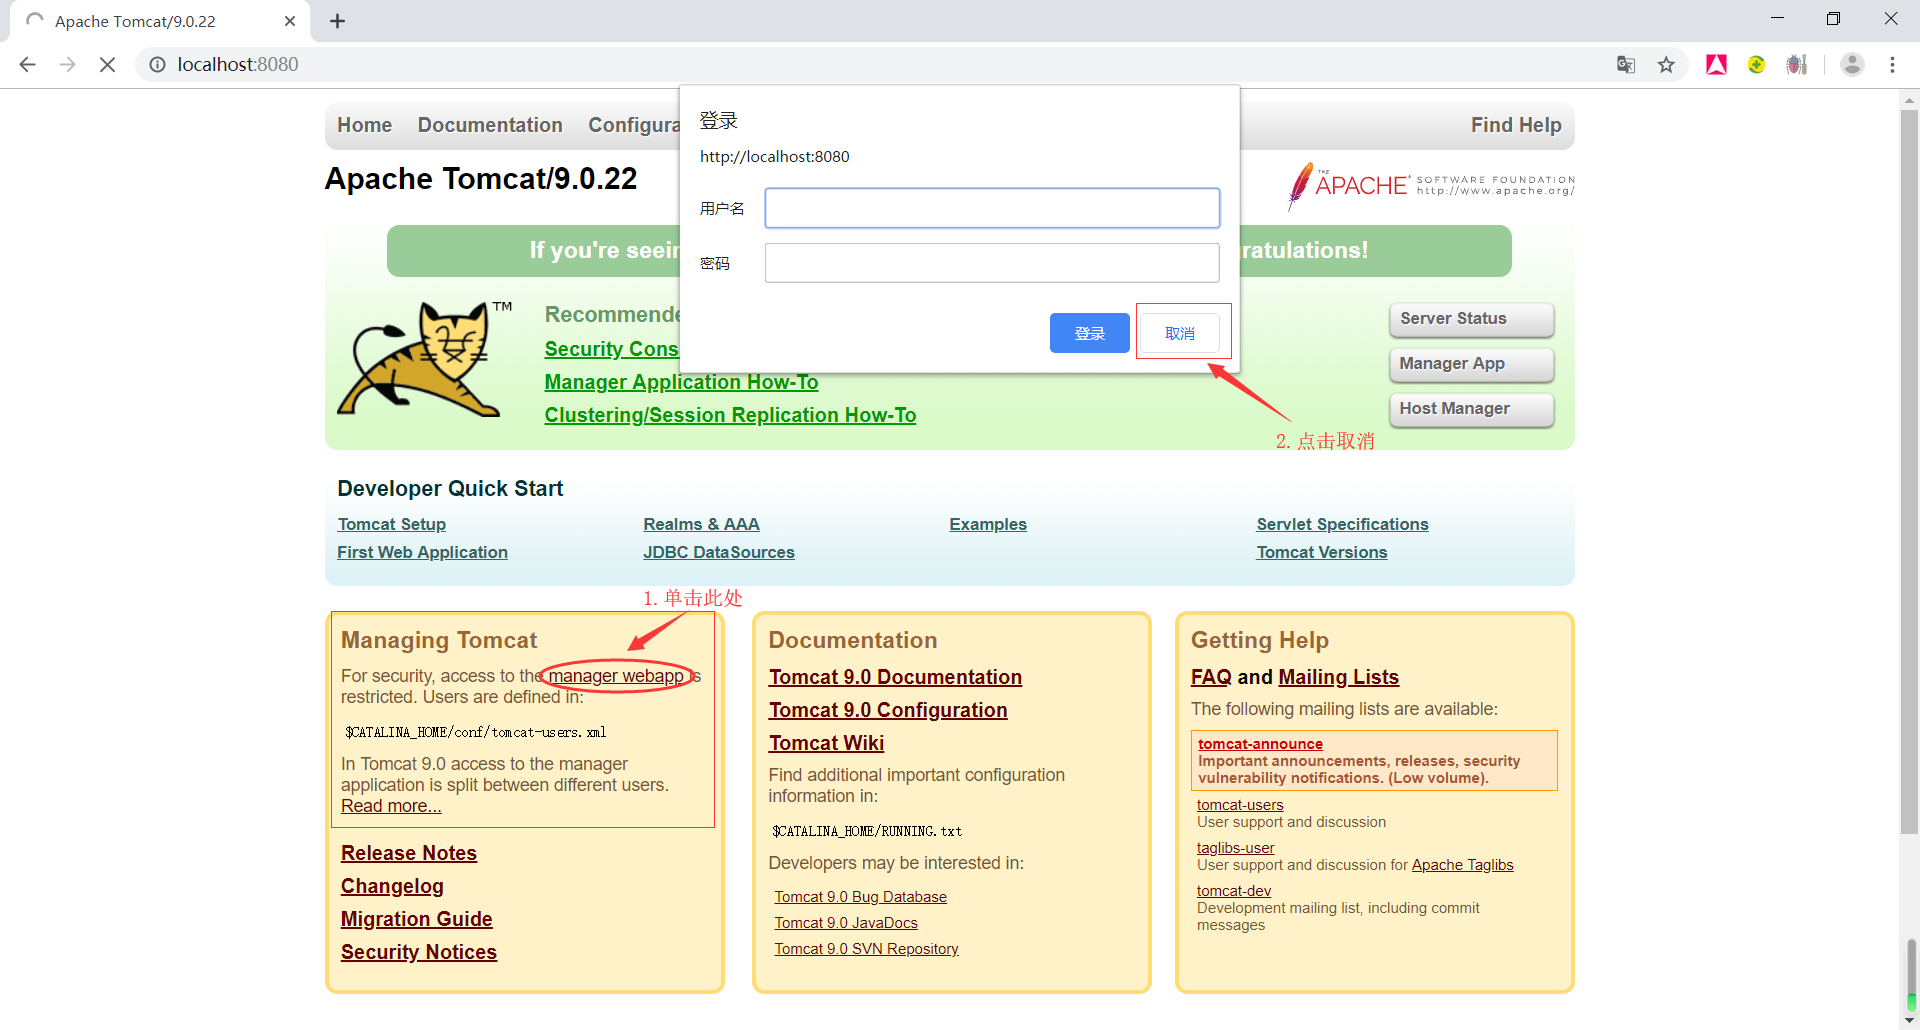Click the 取消 cancel button
This screenshot has height=1030, width=1920.
[x=1180, y=333]
